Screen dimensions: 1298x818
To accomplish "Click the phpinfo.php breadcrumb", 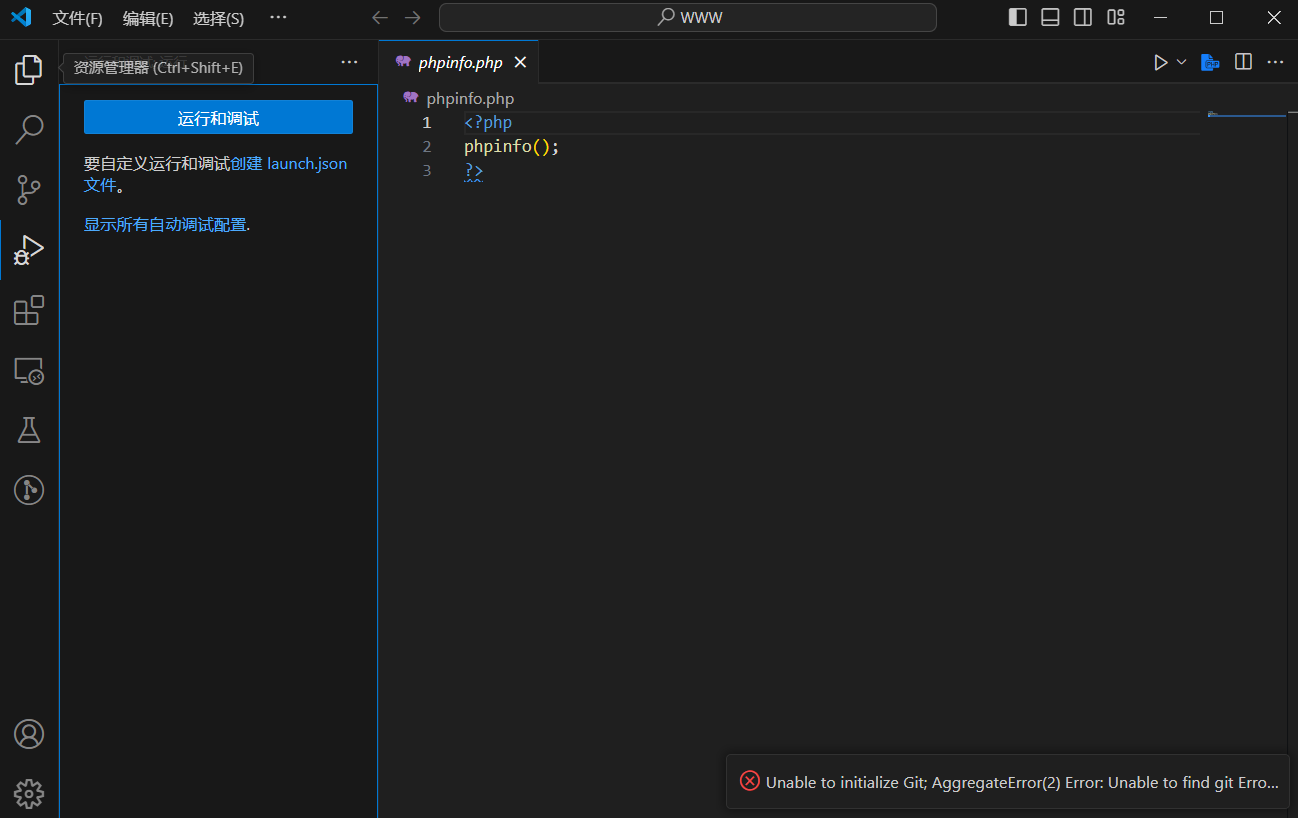I will 470,98.
